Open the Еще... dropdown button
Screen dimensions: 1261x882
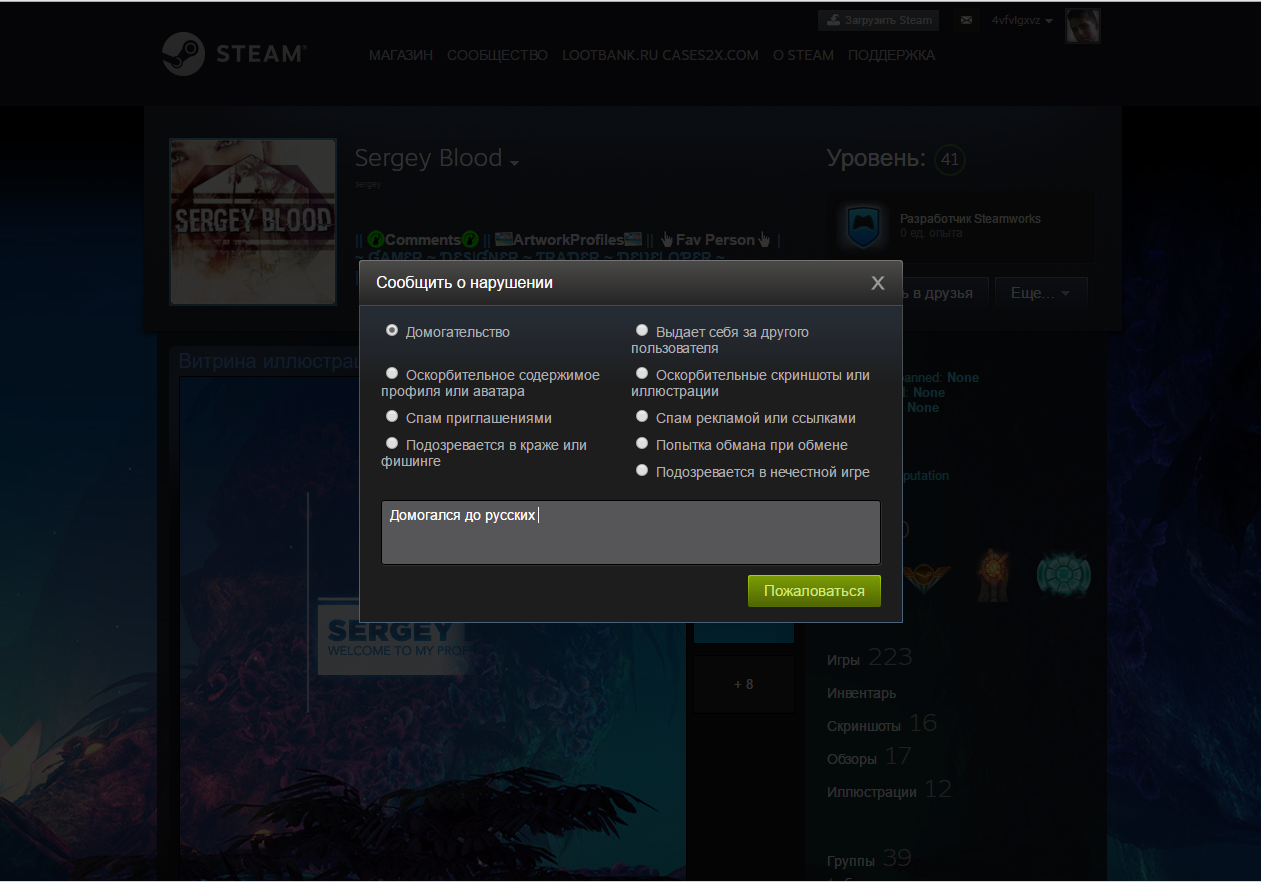pyautogui.click(x=1041, y=293)
